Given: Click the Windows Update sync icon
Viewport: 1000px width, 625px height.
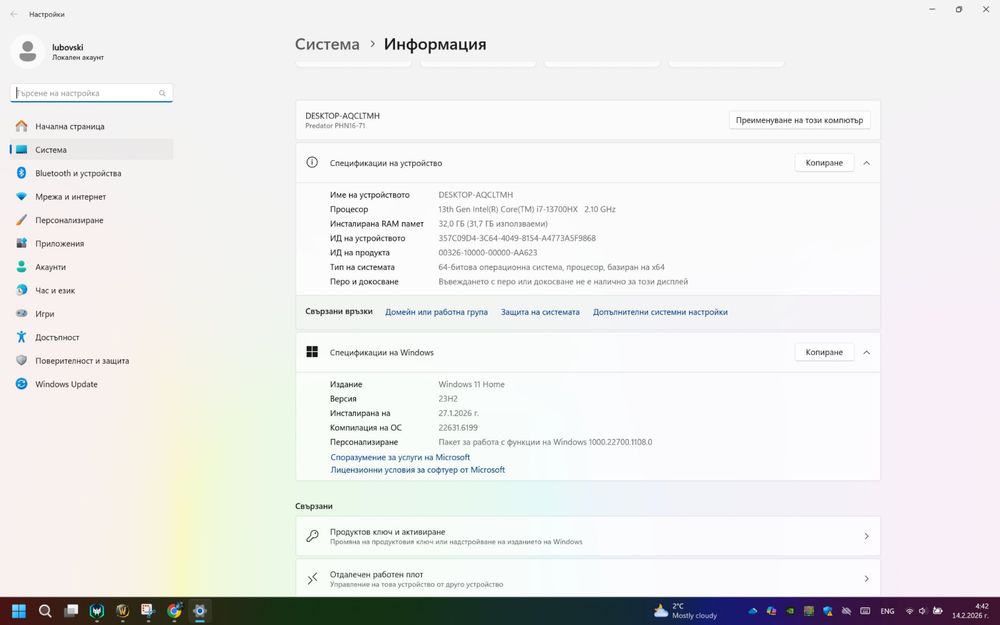Looking at the screenshot, I should click(22, 384).
